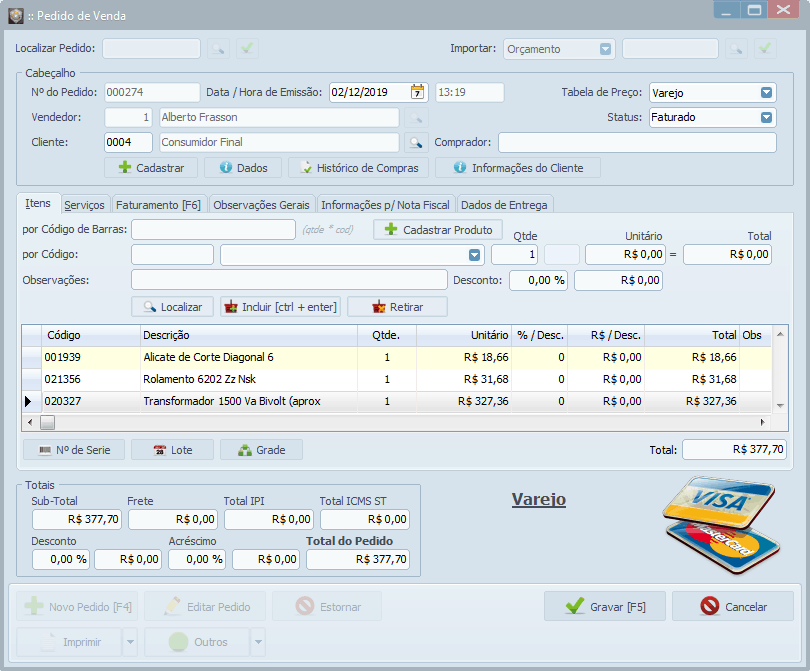810x671 pixels.
Task: Click the Retirar item button
Action: (x=397, y=307)
